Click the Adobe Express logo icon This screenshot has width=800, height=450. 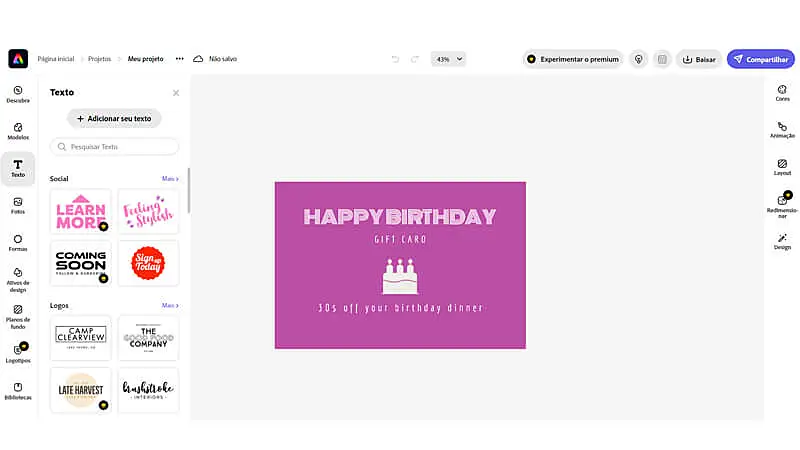click(x=18, y=59)
